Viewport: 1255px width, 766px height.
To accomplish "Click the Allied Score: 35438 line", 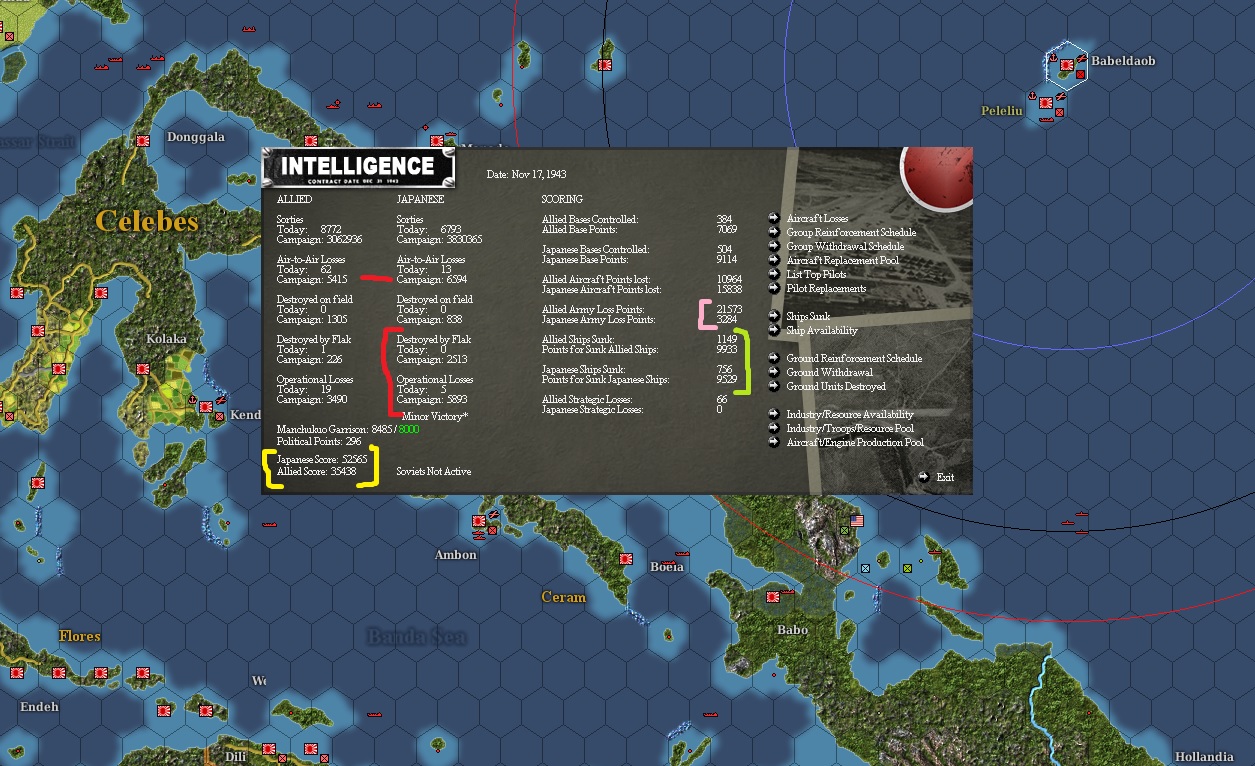I will click(x=316, y=471).
